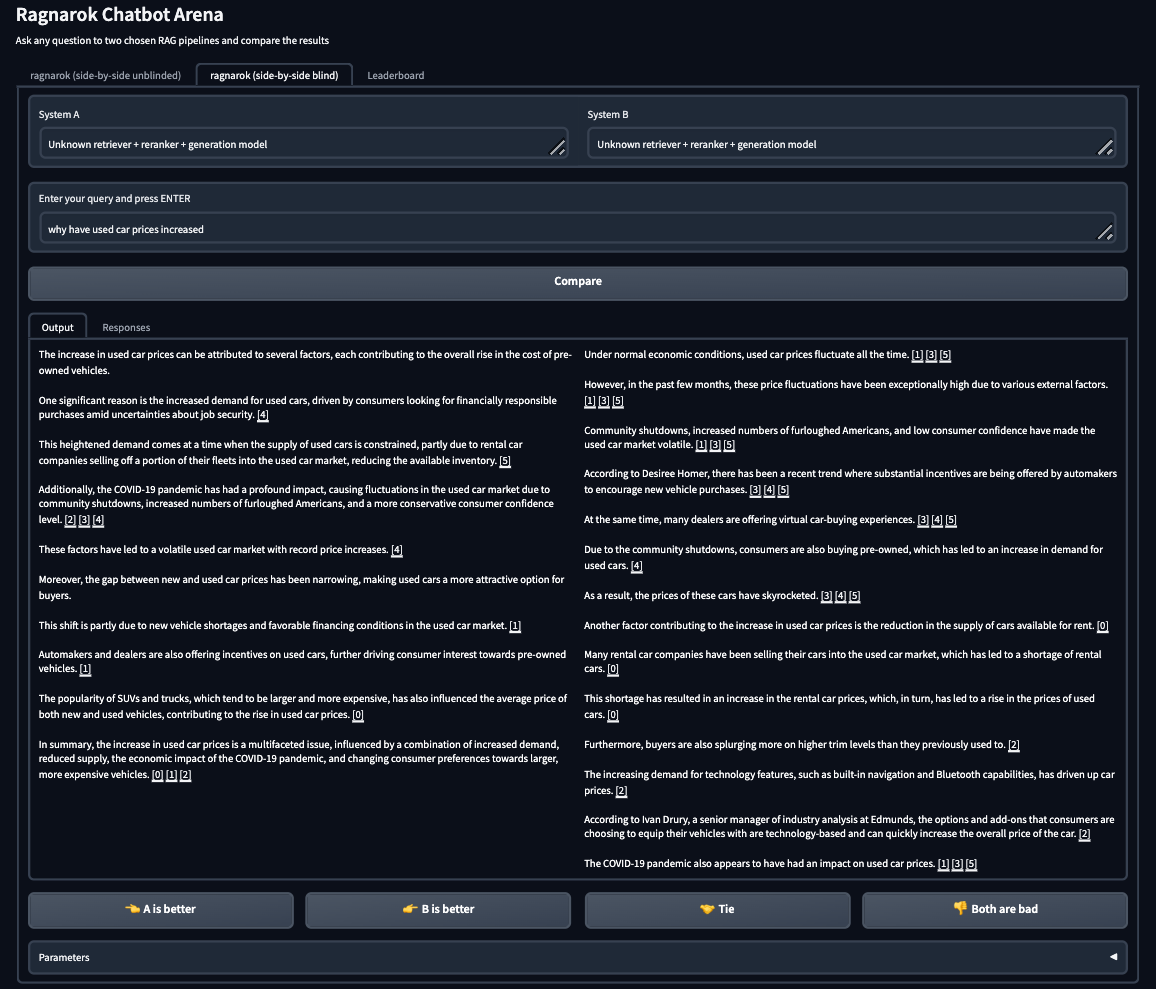Click the System B textbox resize handle
This screenshot has height=989, width=1156.
pos(1105,148)
